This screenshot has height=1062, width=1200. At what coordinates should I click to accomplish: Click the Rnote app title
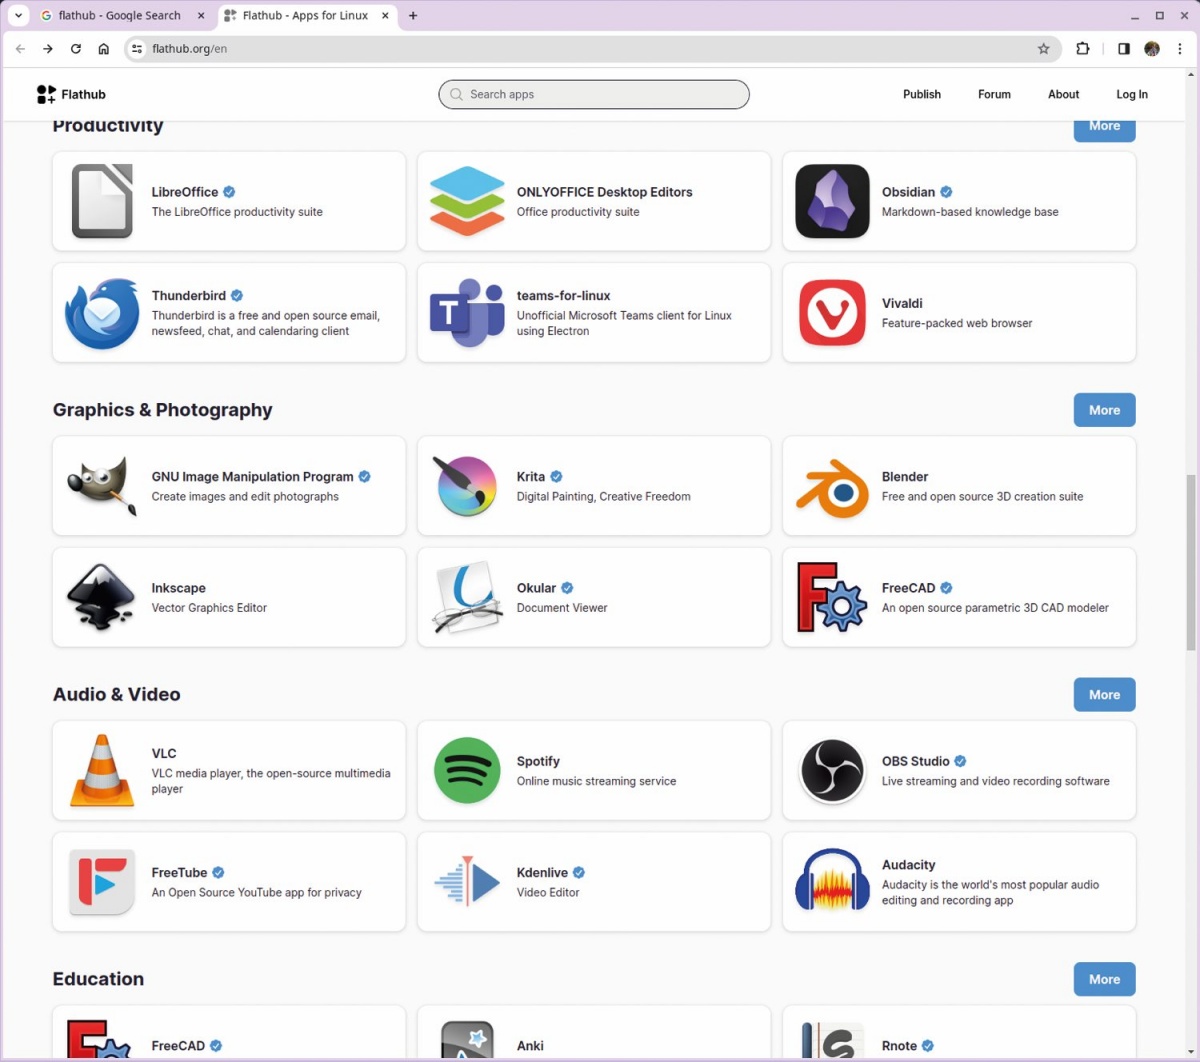899,1046
